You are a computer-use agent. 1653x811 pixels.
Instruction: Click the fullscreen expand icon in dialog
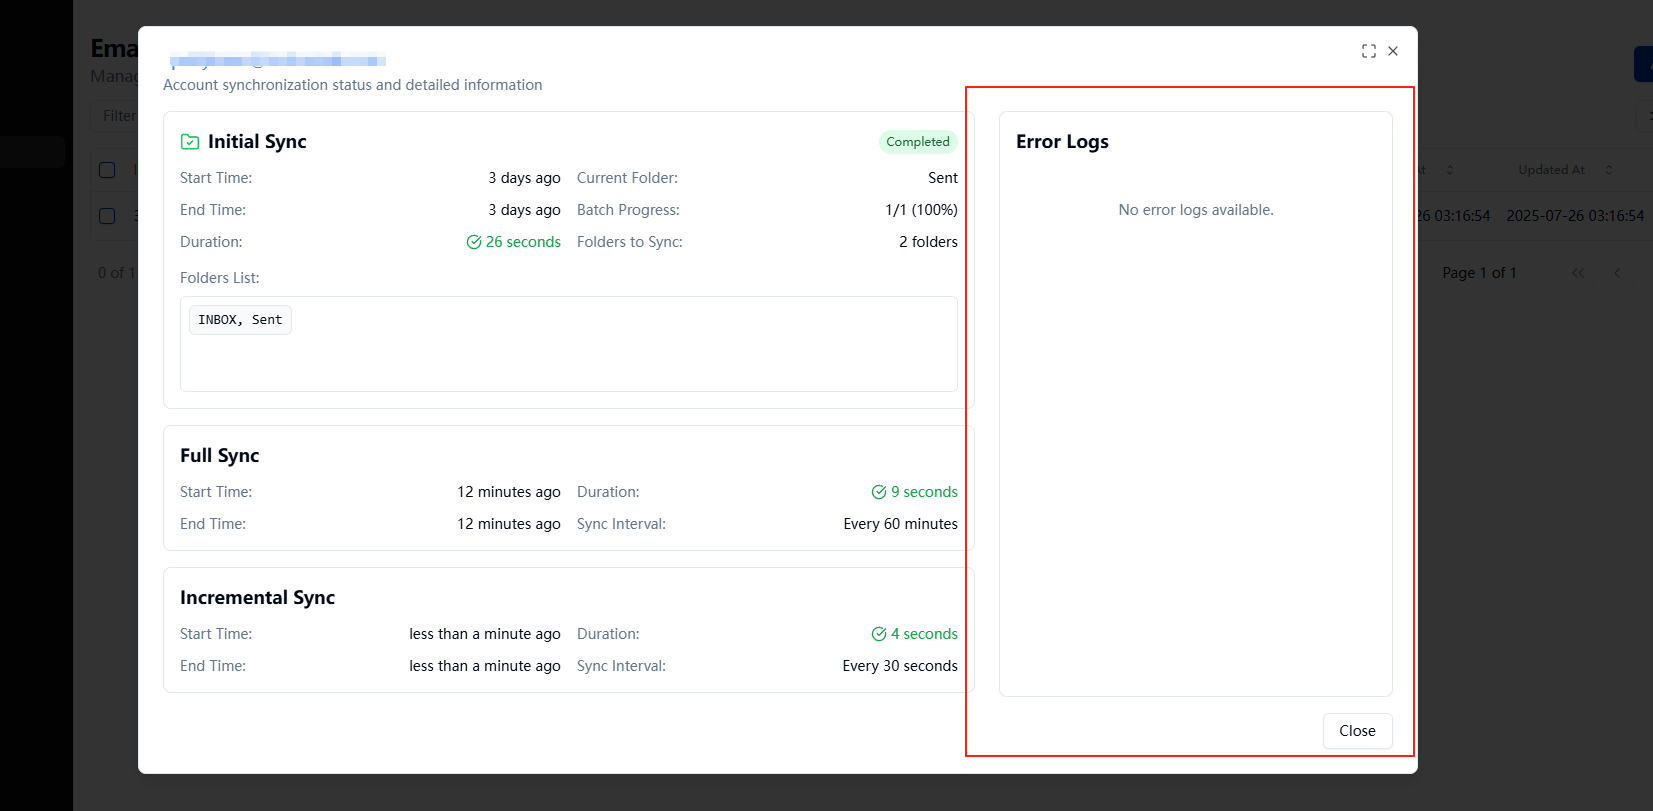pyautogui.click(x=1368, y=51)
